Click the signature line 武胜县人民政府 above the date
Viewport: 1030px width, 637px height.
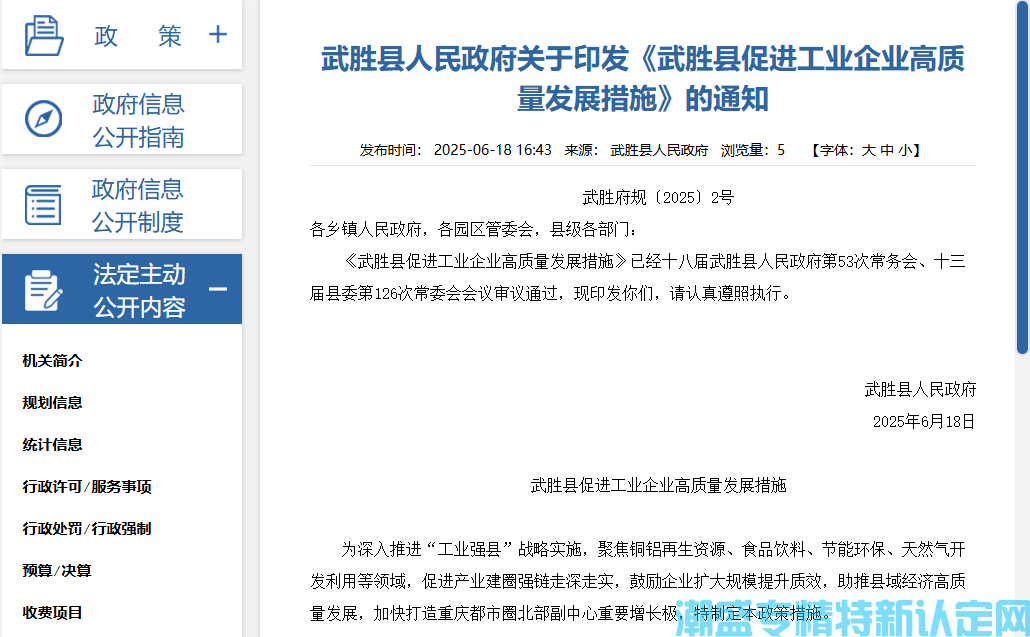(x=920, y=389)
